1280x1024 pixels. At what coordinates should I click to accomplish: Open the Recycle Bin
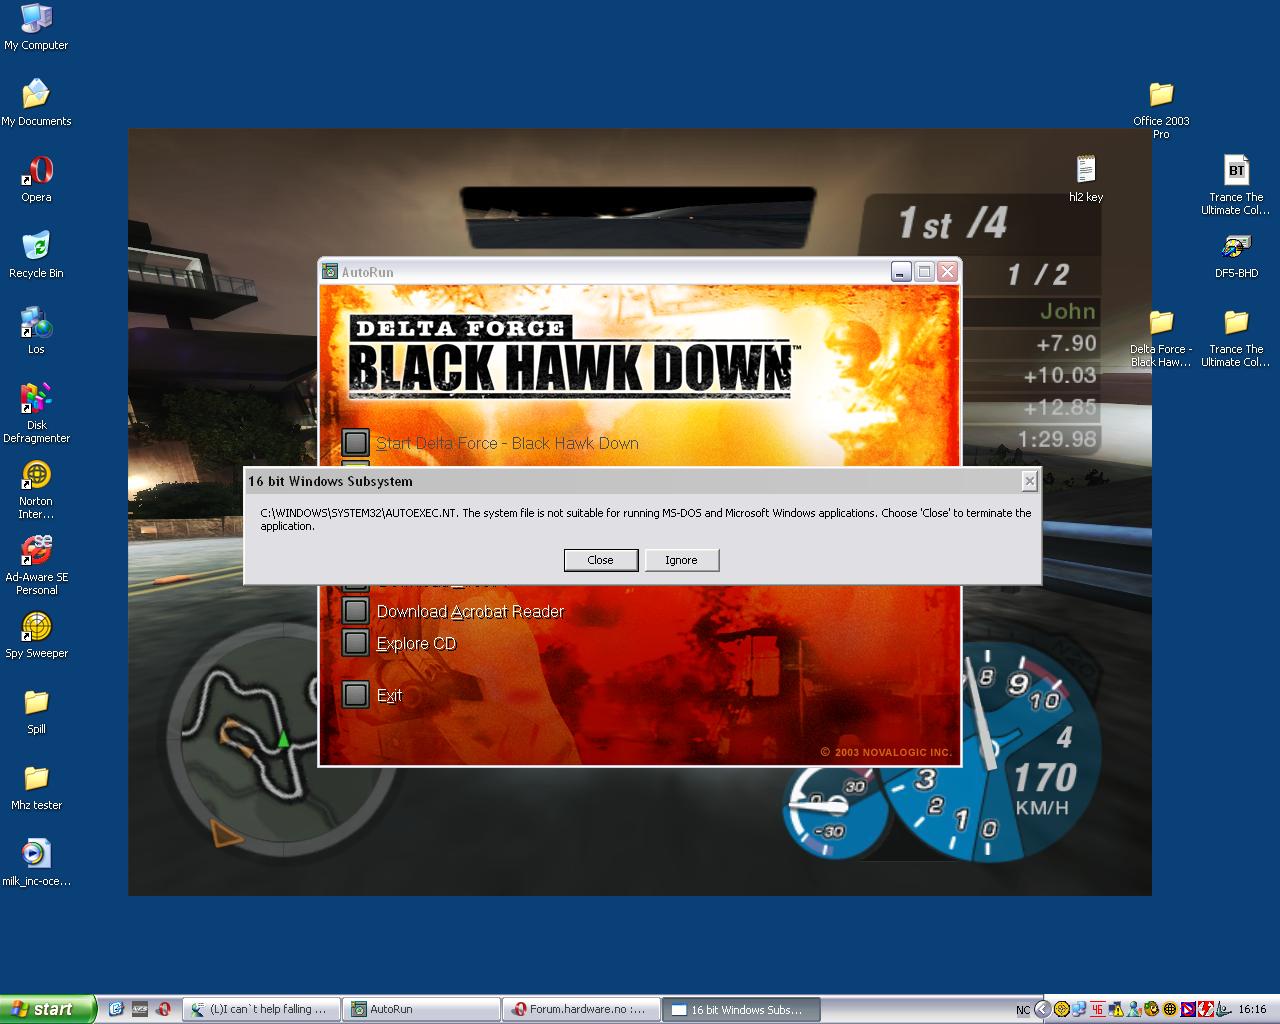pyautogui.click(x=36, y=255)
